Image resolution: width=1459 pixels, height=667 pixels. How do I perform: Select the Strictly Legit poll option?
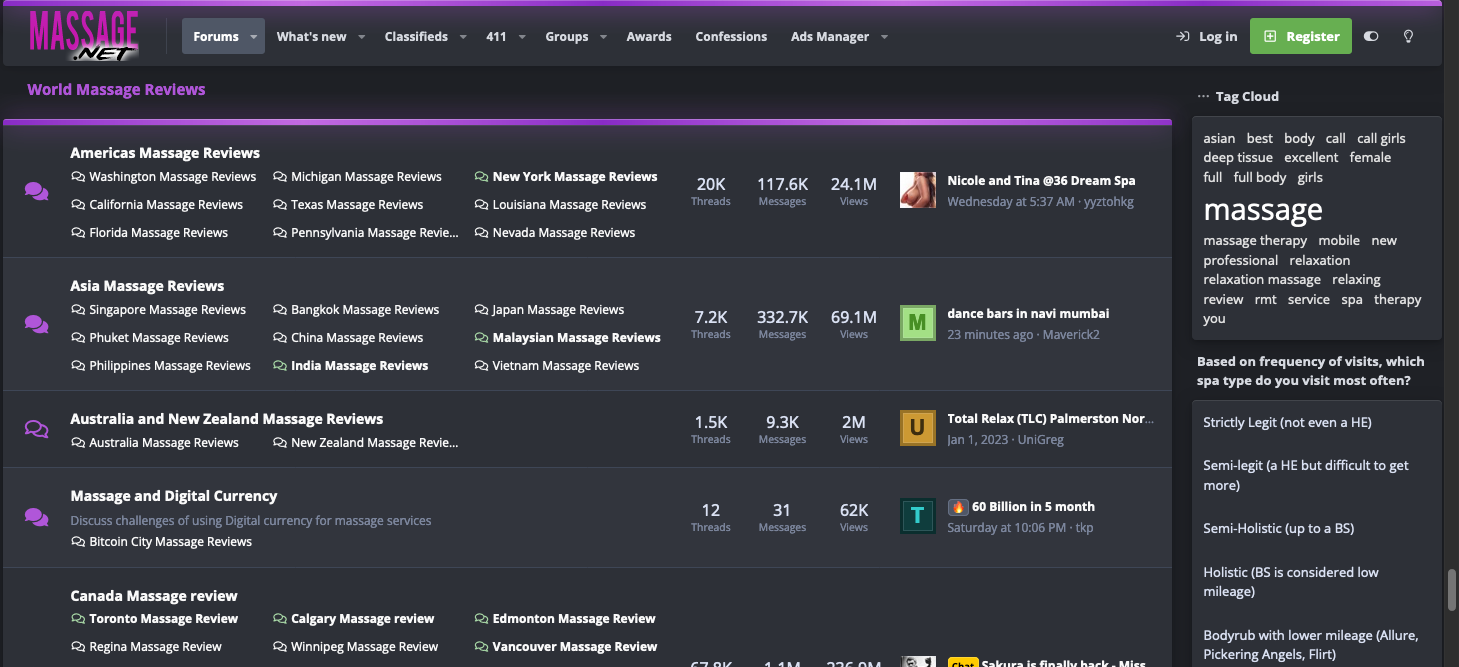pos(1286,422)
